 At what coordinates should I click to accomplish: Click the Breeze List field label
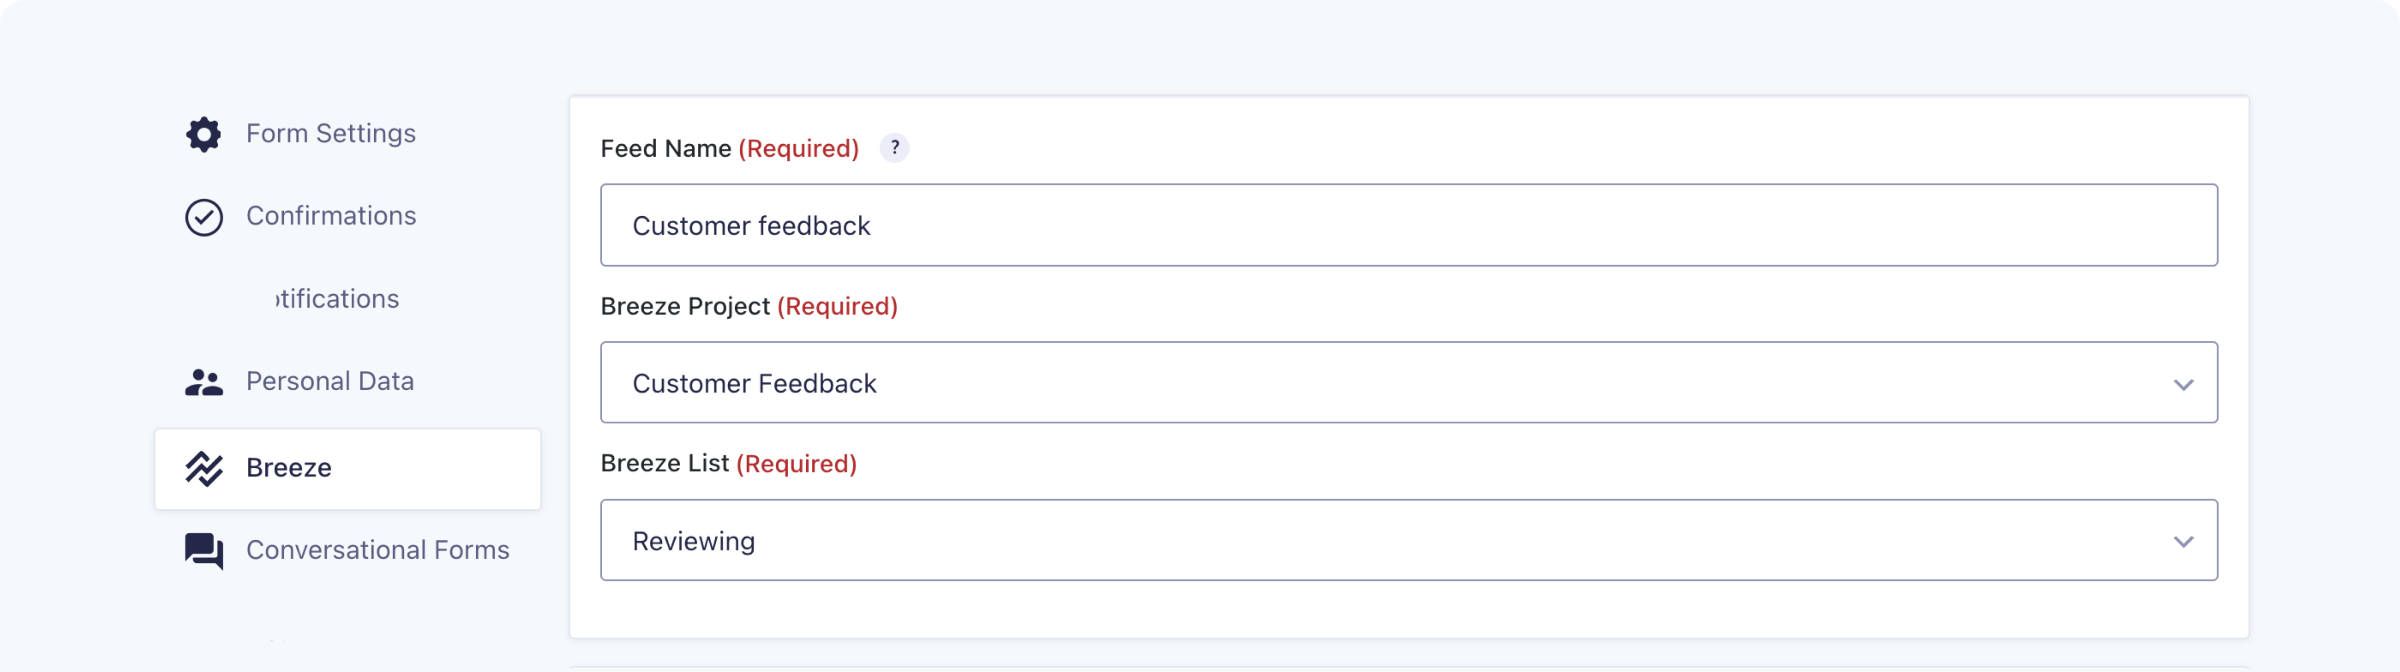pyautogui.click(x=665, y=464)
